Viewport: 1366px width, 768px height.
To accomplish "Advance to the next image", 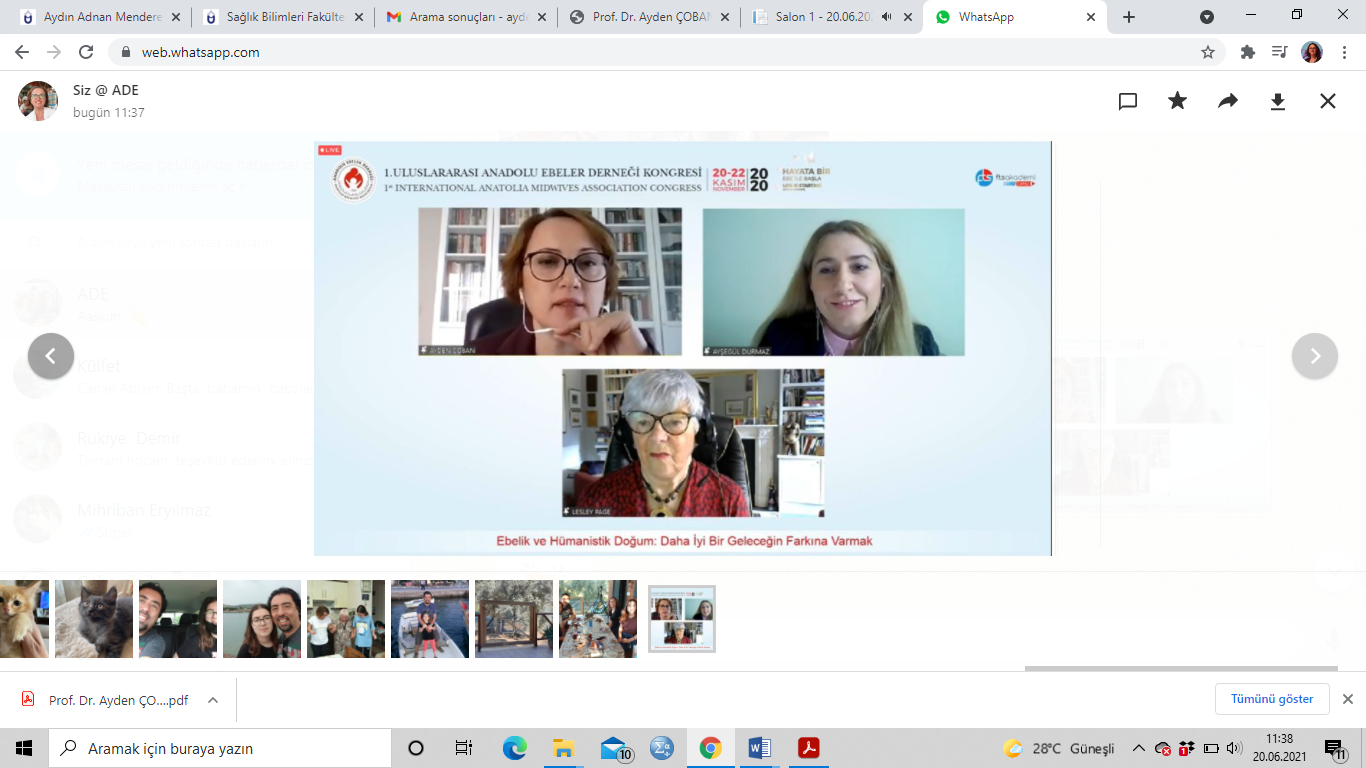I will [1315, 356].
